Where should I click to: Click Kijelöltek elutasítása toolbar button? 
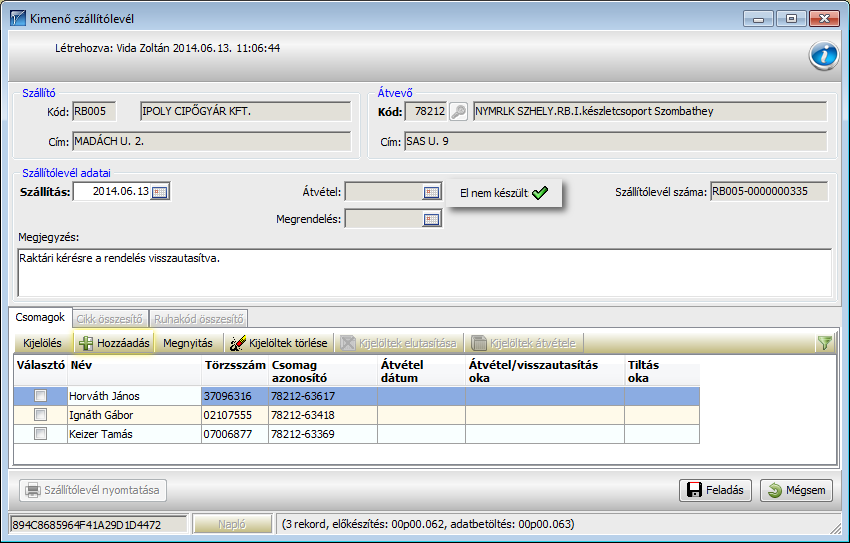pos(398,343)
